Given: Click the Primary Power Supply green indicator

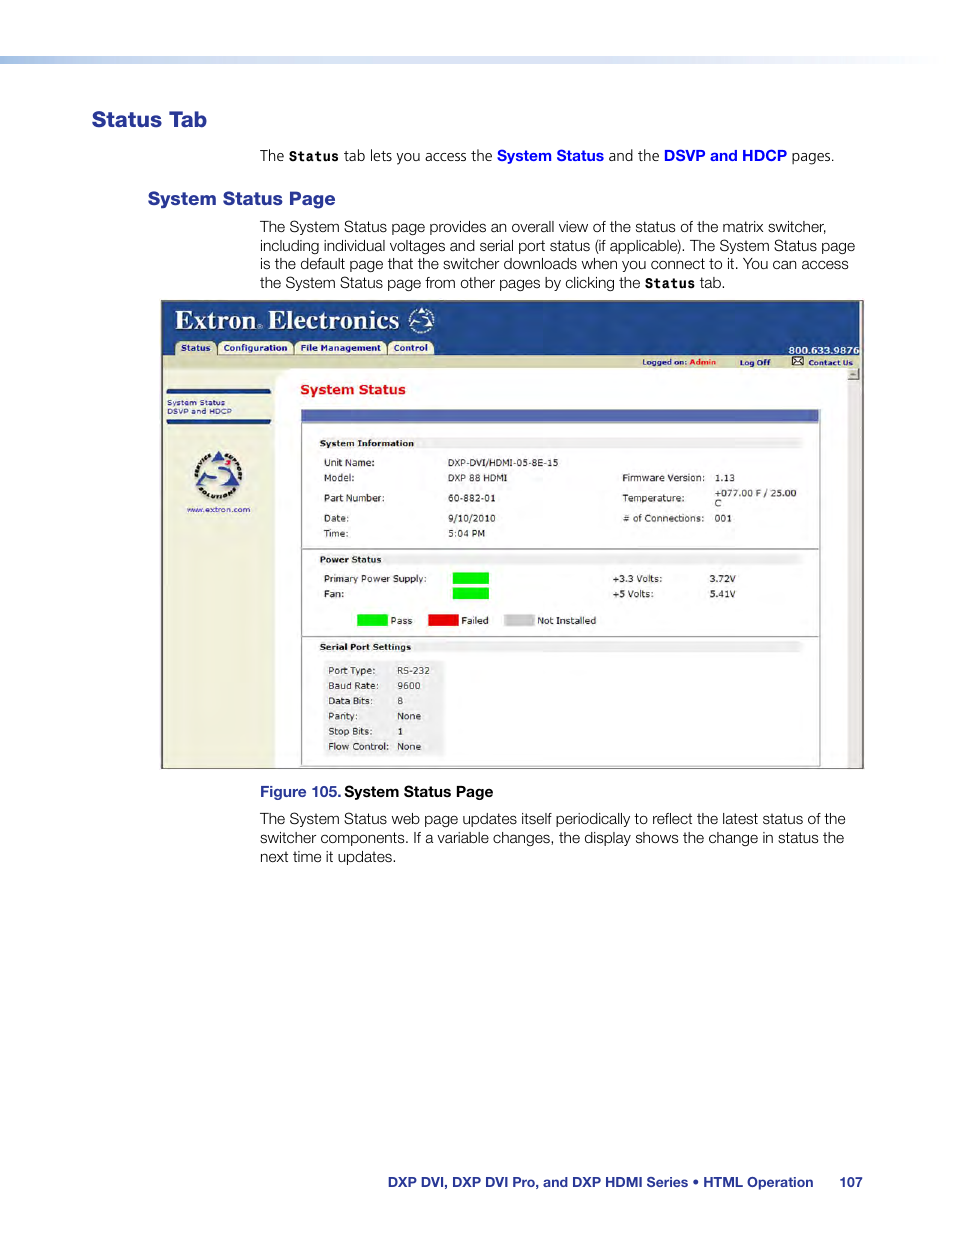Looking at the screenshot, I should click(471, 578).
